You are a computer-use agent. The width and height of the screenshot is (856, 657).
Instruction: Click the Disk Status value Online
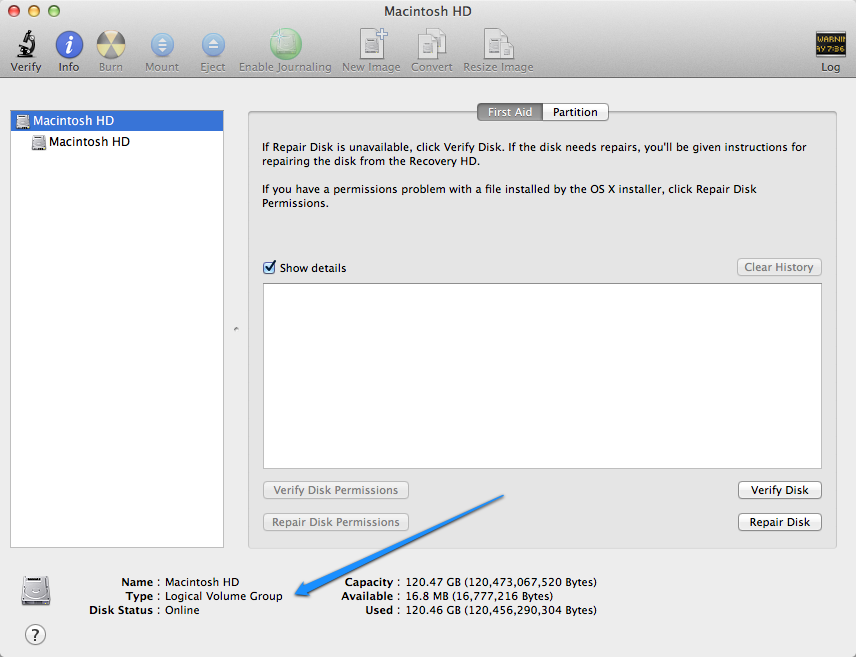click(x=182, y=610)
